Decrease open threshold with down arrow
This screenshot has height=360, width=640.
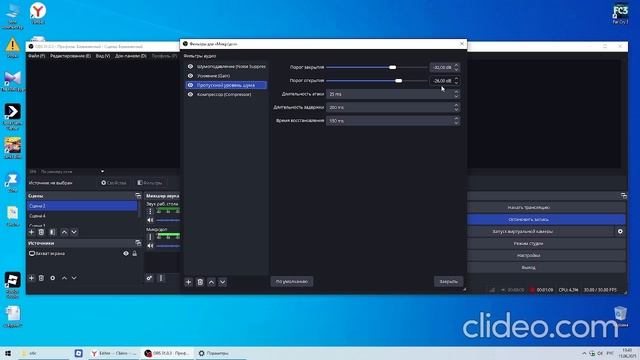pos(456,83)
